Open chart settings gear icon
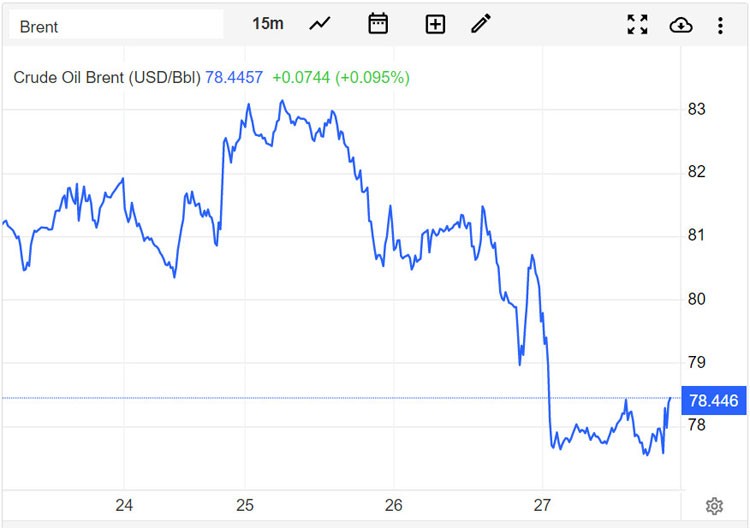 click(x=714, y=506)
